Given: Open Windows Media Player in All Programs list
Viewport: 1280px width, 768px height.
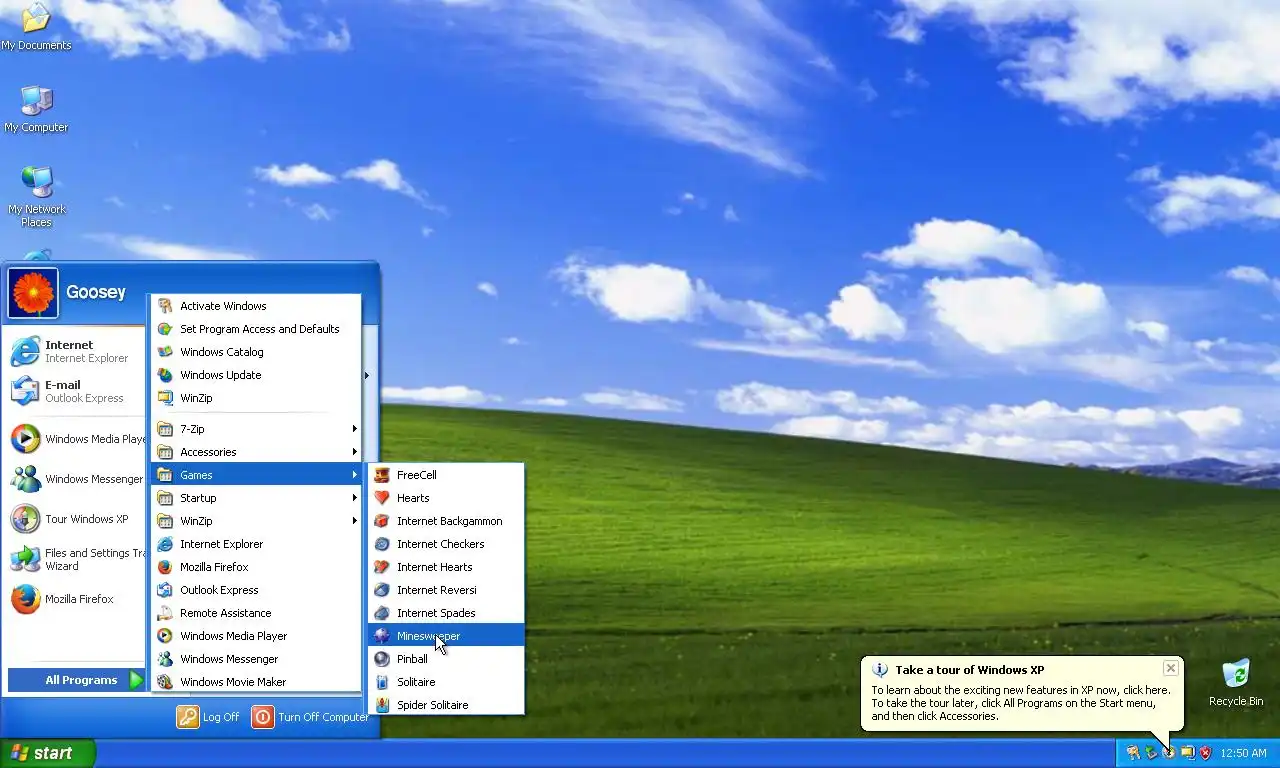Looking at the screenshot, I should point(256,636).
